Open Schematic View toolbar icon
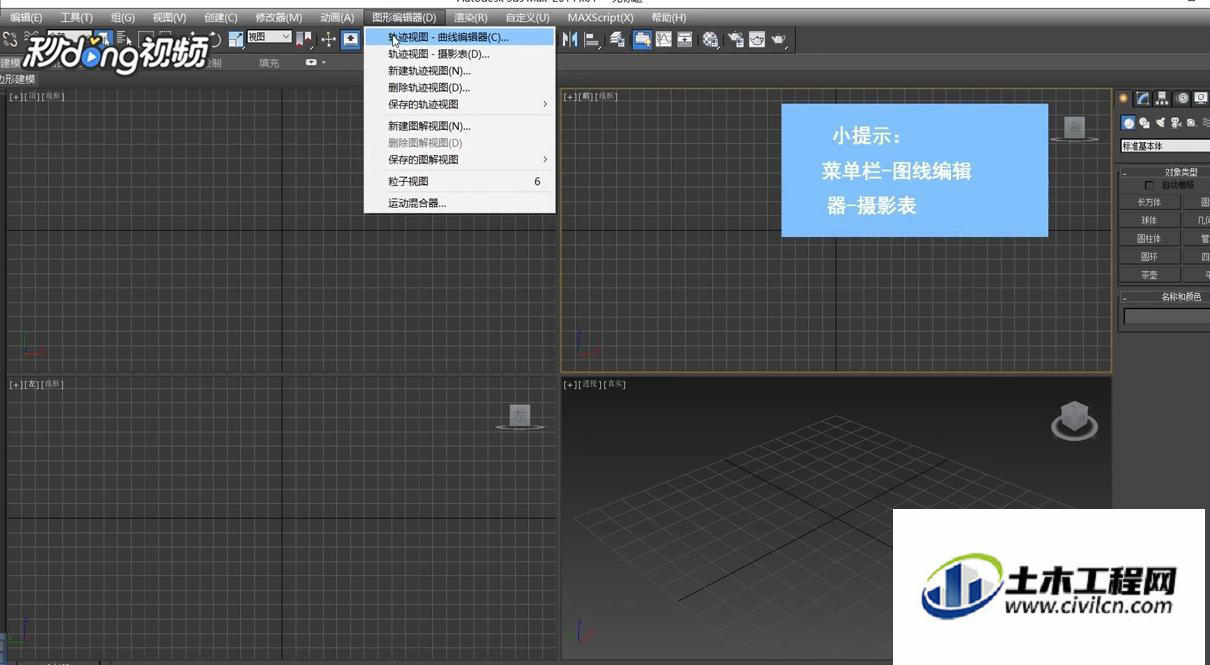The height and width of the screenshot is (665, 1210). [685, 39]
